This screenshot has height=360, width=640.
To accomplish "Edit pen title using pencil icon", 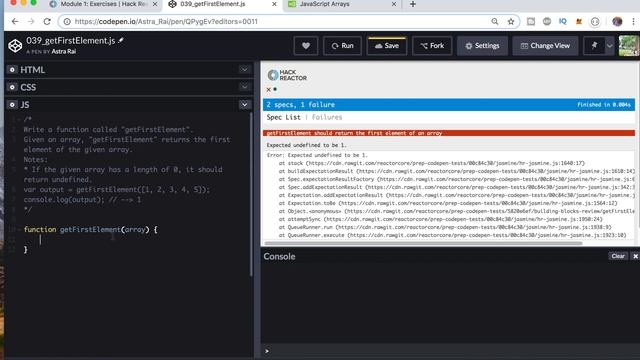I will (x=121, y=40).
